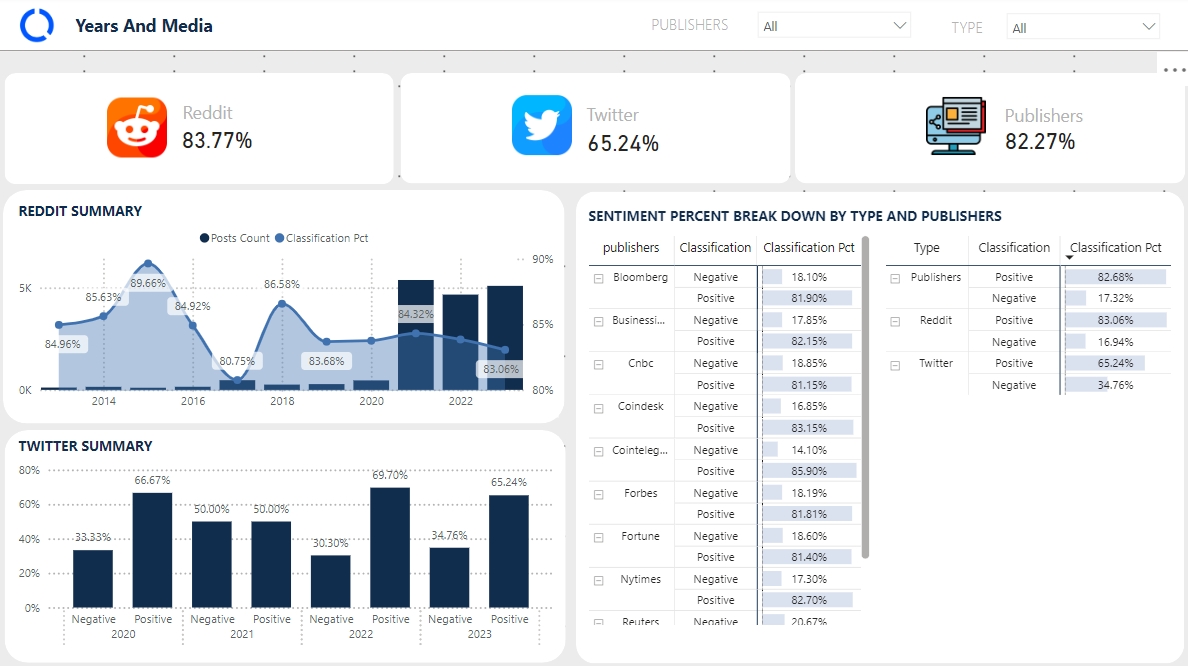Collapse the Coindesk row
Image resolution: width=1188 pixels, height=666 pixels.
tap(599, 408)
